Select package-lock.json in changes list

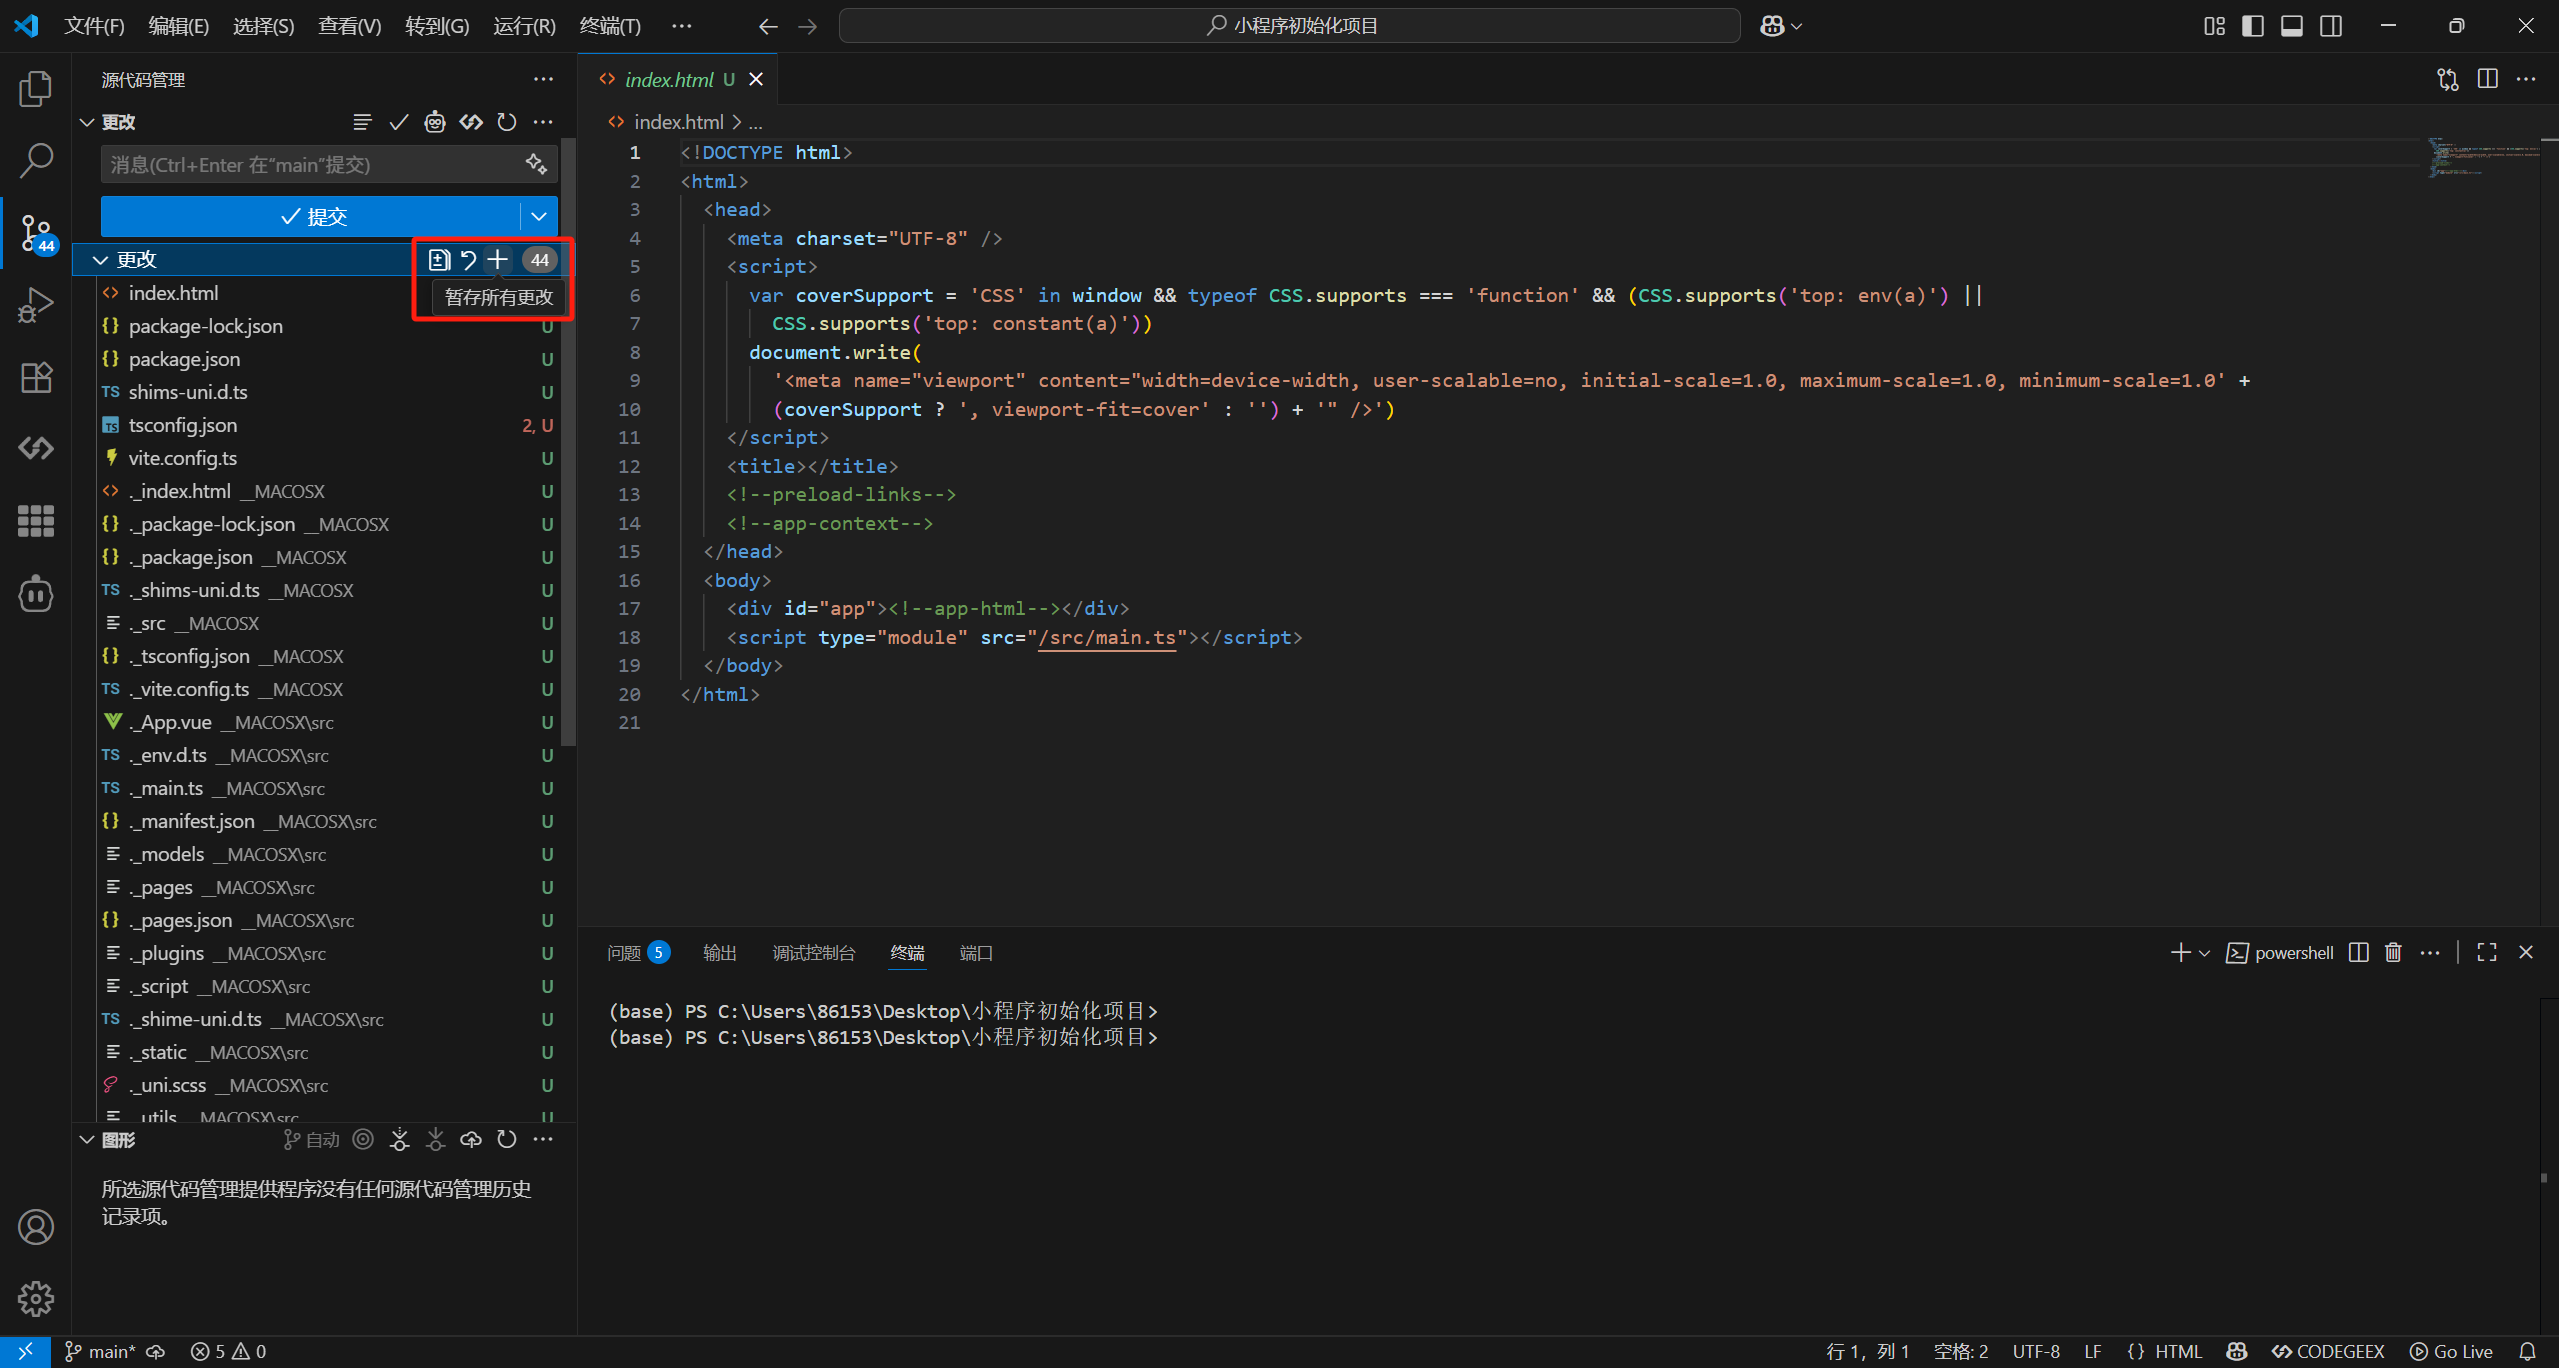tap(324, 326)
